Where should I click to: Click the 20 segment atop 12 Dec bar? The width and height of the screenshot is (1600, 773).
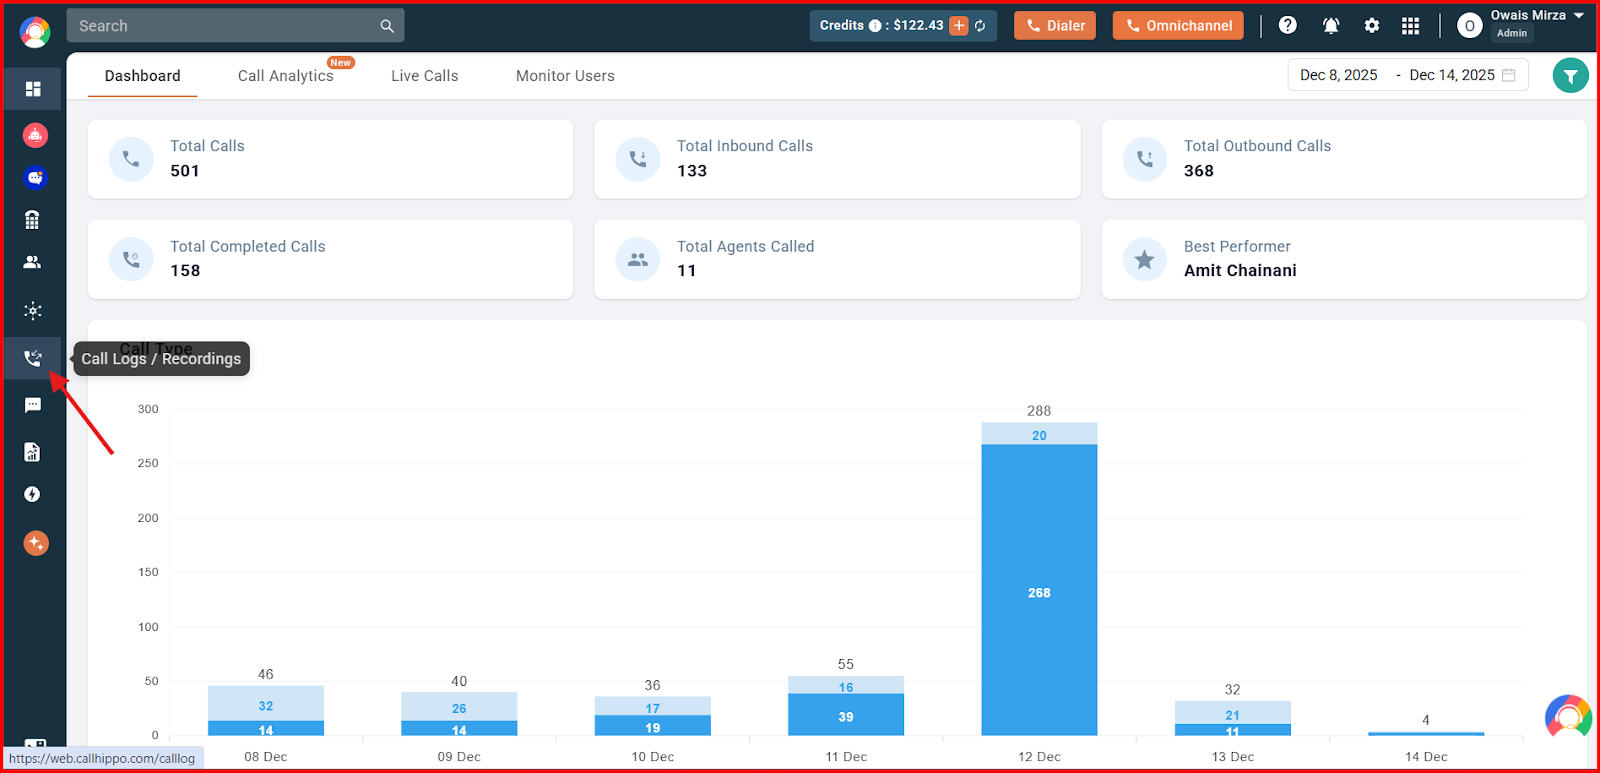[x=1039, y=434]
